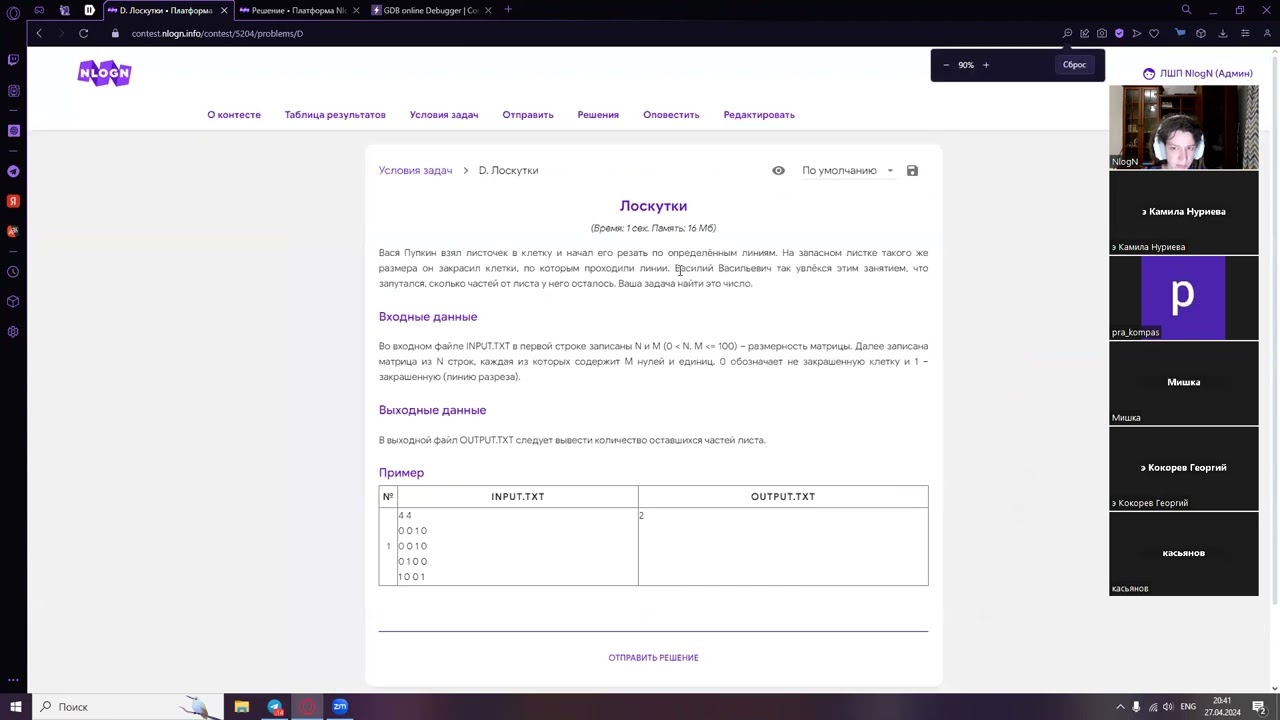Reload the page with refresh icon
The image size is (1280, 720).
click(84, 33)
